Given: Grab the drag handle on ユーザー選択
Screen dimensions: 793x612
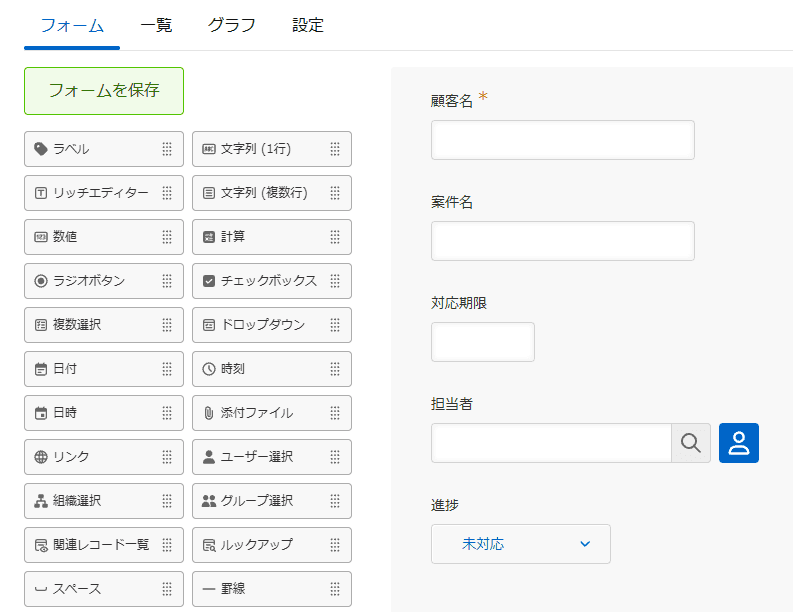Looking at the screenshot, I should 335,457.
